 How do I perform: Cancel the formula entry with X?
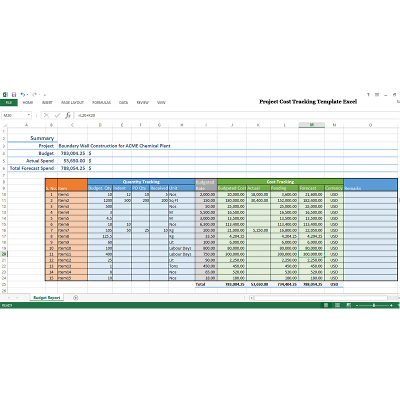click(46, 115)
